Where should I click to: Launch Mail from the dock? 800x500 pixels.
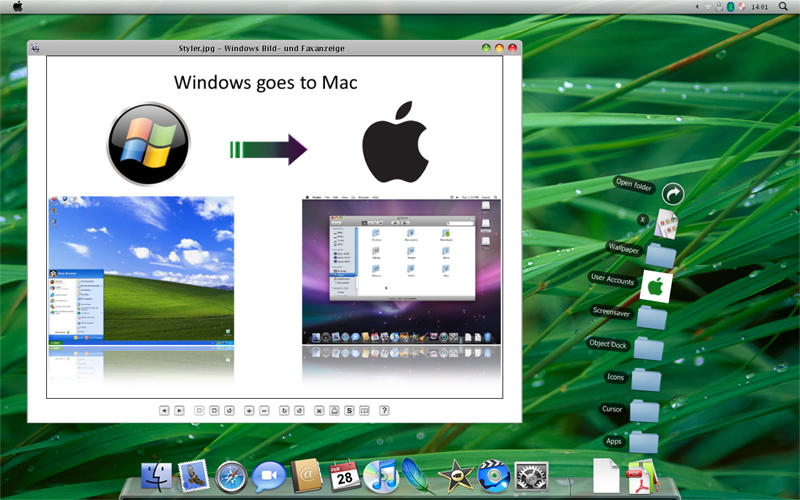pyautogui.click(x=193, y=476)
